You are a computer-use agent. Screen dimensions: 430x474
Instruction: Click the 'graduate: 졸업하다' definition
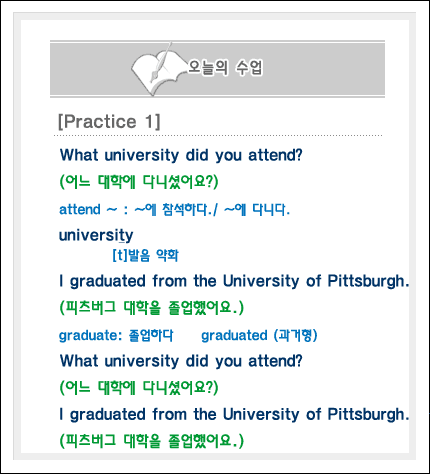click(x=116, y=335)
